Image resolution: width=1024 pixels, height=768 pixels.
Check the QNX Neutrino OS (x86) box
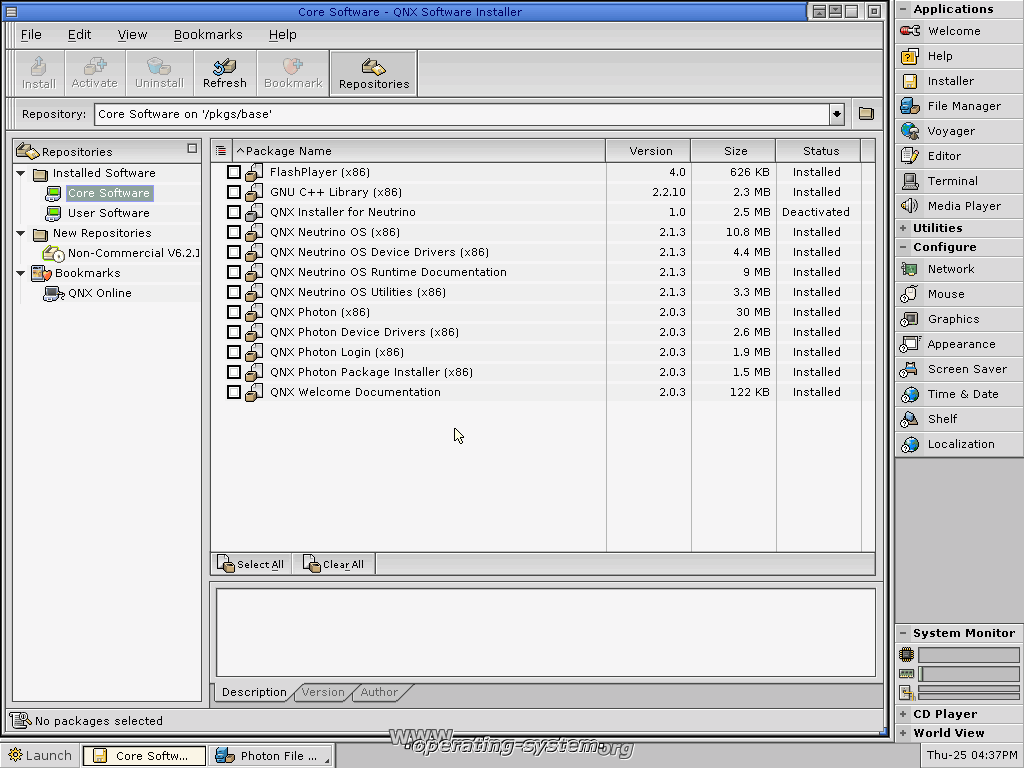pyautogui.click(x=234, y=232)
